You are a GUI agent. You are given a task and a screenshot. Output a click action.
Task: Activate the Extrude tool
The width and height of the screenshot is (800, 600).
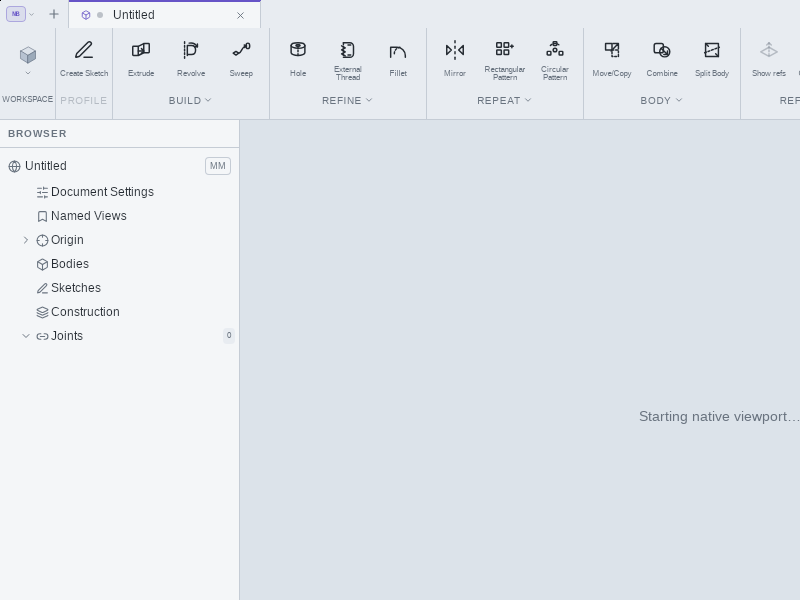click(x=141, y=59)
